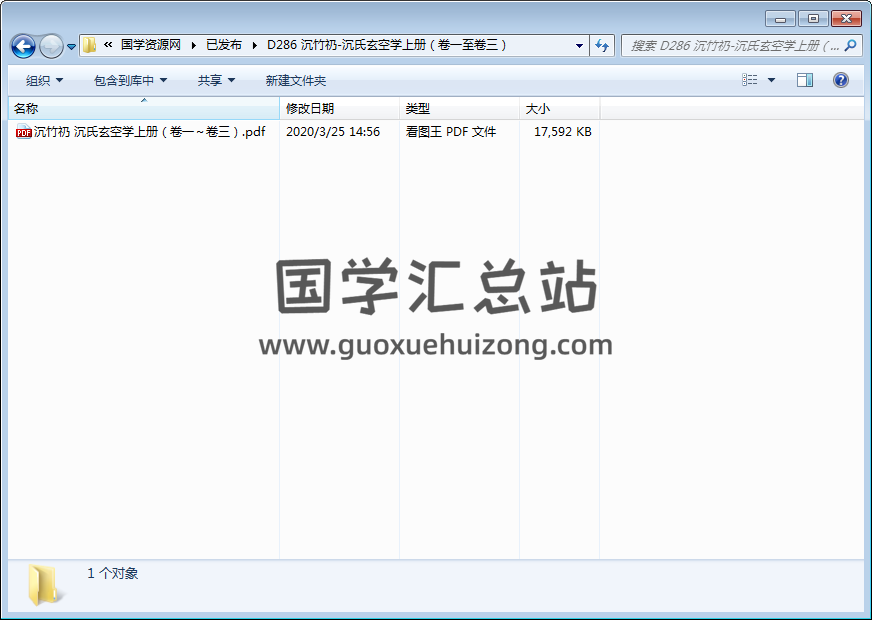Image resolution: width=872 pixels, height=620 pixels.
Task: Click the 新建文件夹 button
Action: tap(295, 80)
